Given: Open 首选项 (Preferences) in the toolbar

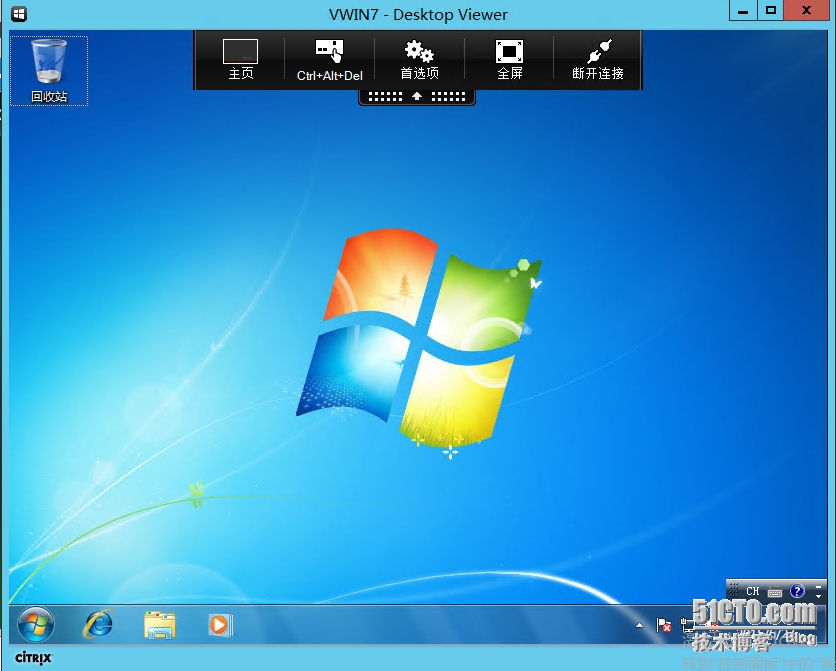Looking at the screenshot, I should 419,59.
